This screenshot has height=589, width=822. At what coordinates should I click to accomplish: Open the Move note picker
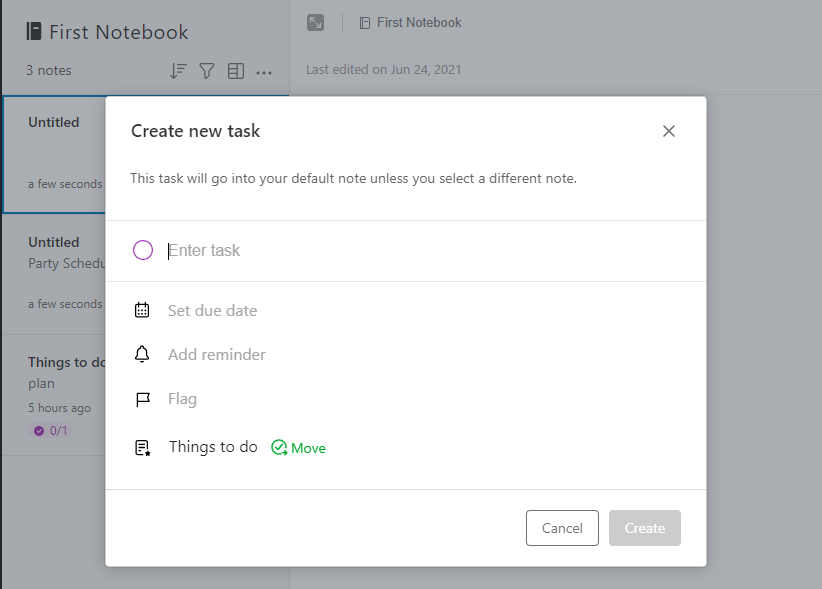298,447
